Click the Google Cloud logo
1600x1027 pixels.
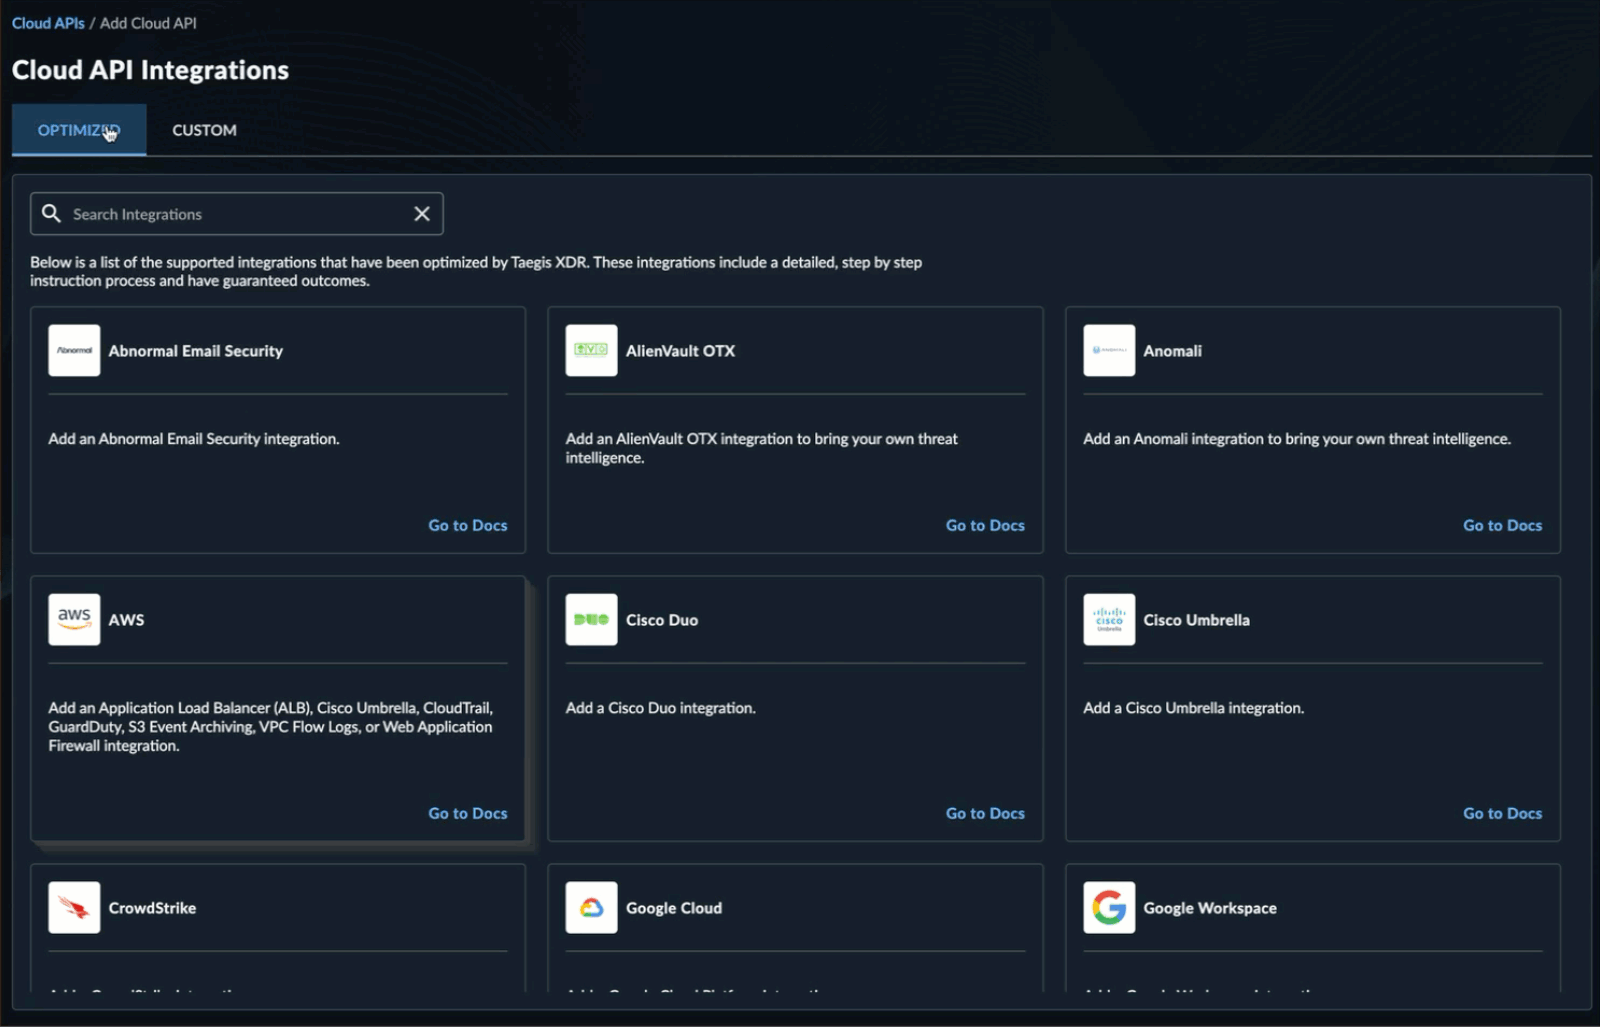coord(591,908)
